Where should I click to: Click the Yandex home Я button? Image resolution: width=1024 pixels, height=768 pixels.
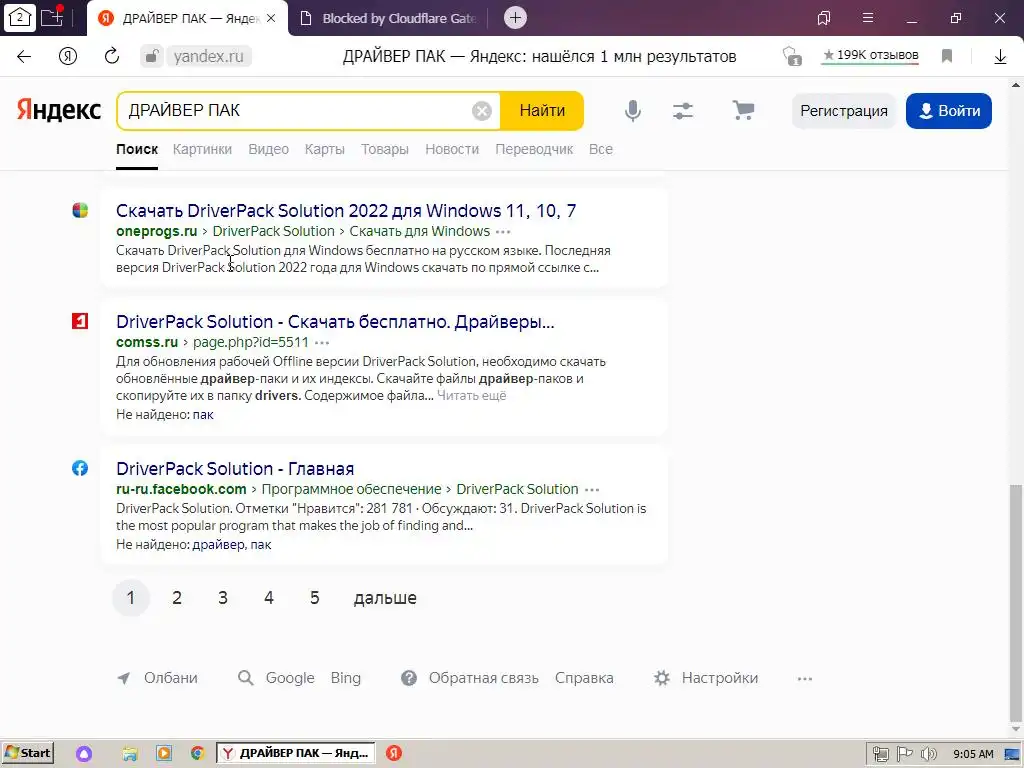click(x=68, y=57)
